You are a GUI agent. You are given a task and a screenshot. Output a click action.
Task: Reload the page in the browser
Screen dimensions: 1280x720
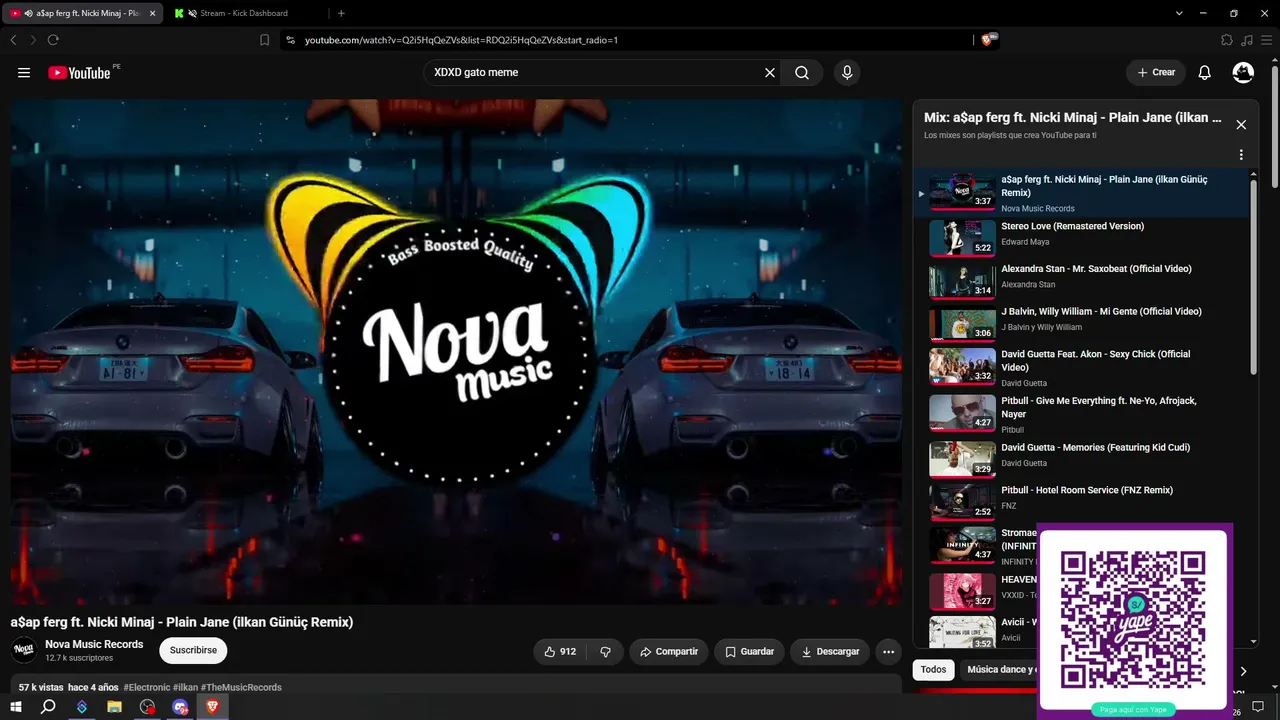coord(53,40)
